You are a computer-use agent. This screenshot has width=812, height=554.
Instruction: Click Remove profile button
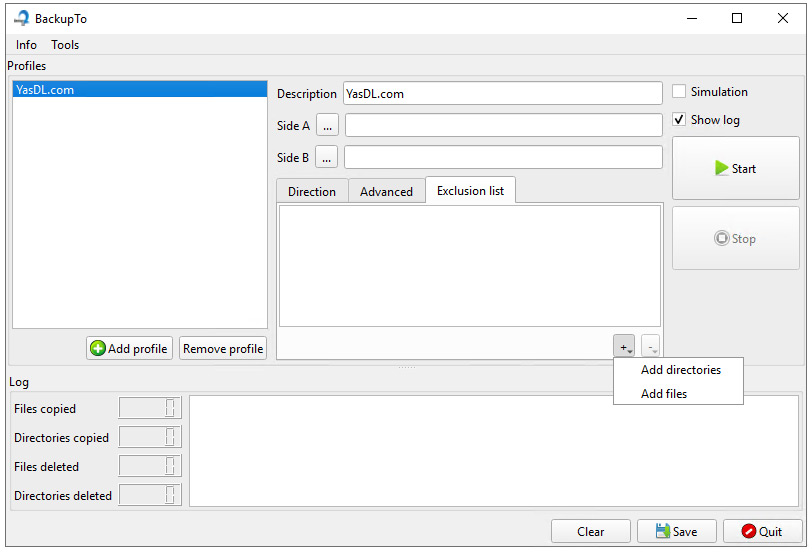[223, 348]
